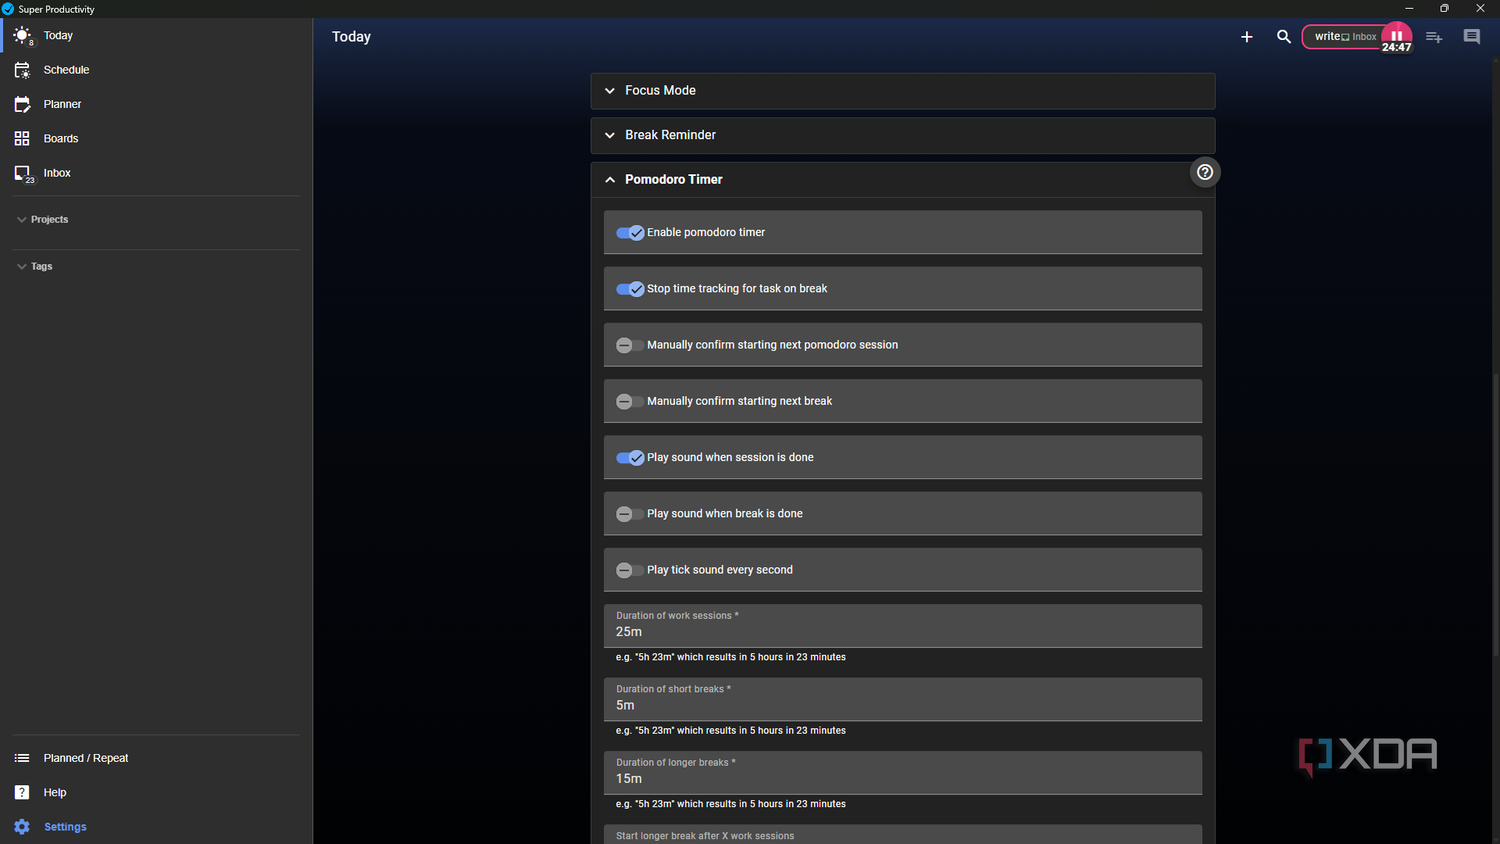Screen dimensions: 1500x844
Task: Click the help question mark circle
Action: pos(1205,172)
